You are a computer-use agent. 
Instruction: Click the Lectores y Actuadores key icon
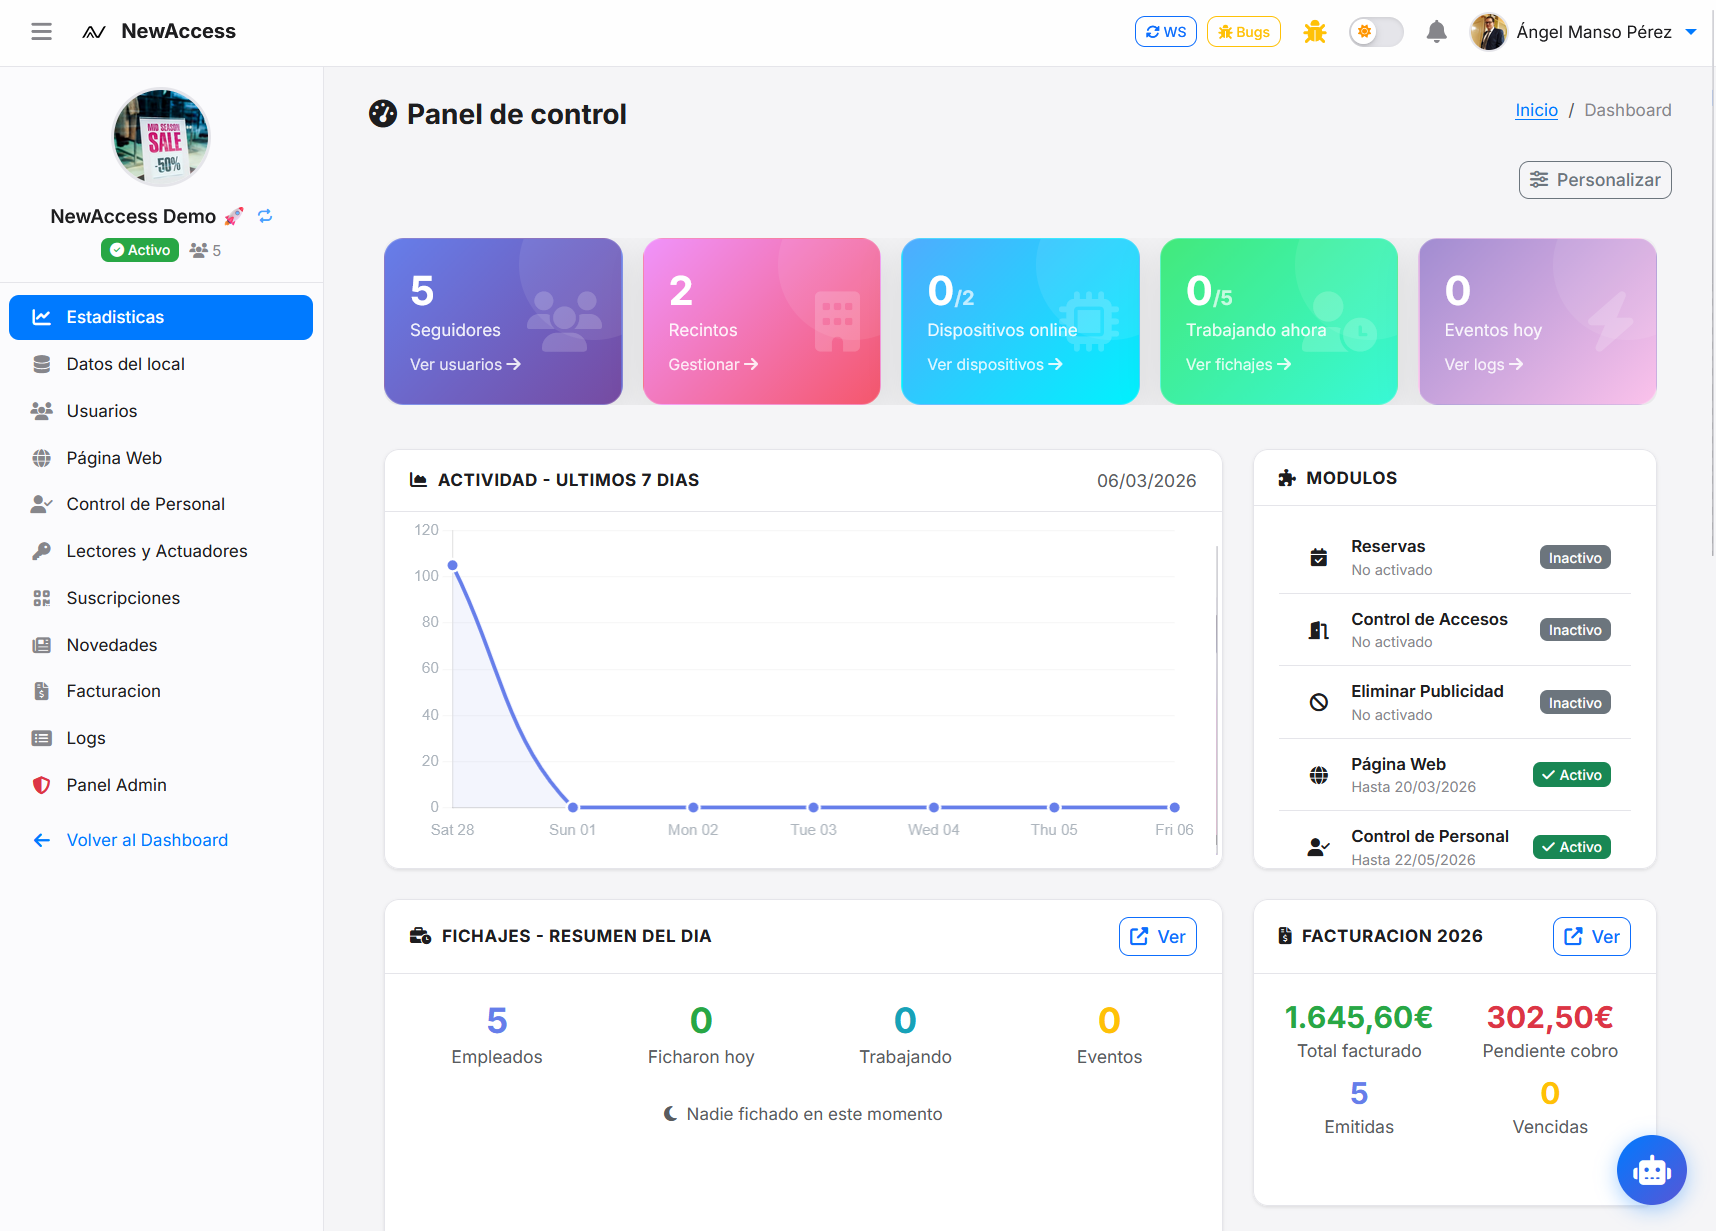coord(41,551)
